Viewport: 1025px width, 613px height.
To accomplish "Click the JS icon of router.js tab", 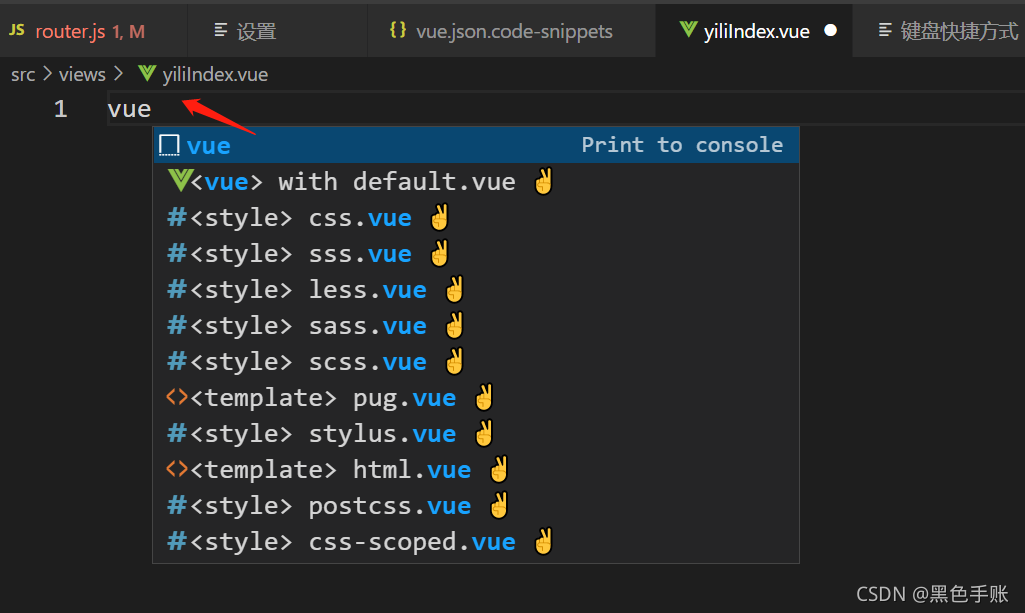I will [17, 29].
